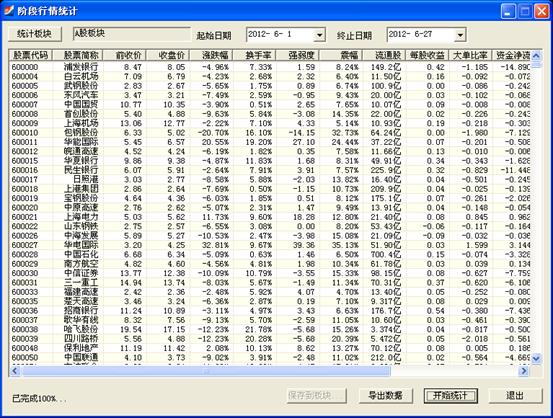Image resolution: width=553 pixels, height=418 pixels.
Task: Click the vertical scrollbar up arrow
Action: [536, 55]
